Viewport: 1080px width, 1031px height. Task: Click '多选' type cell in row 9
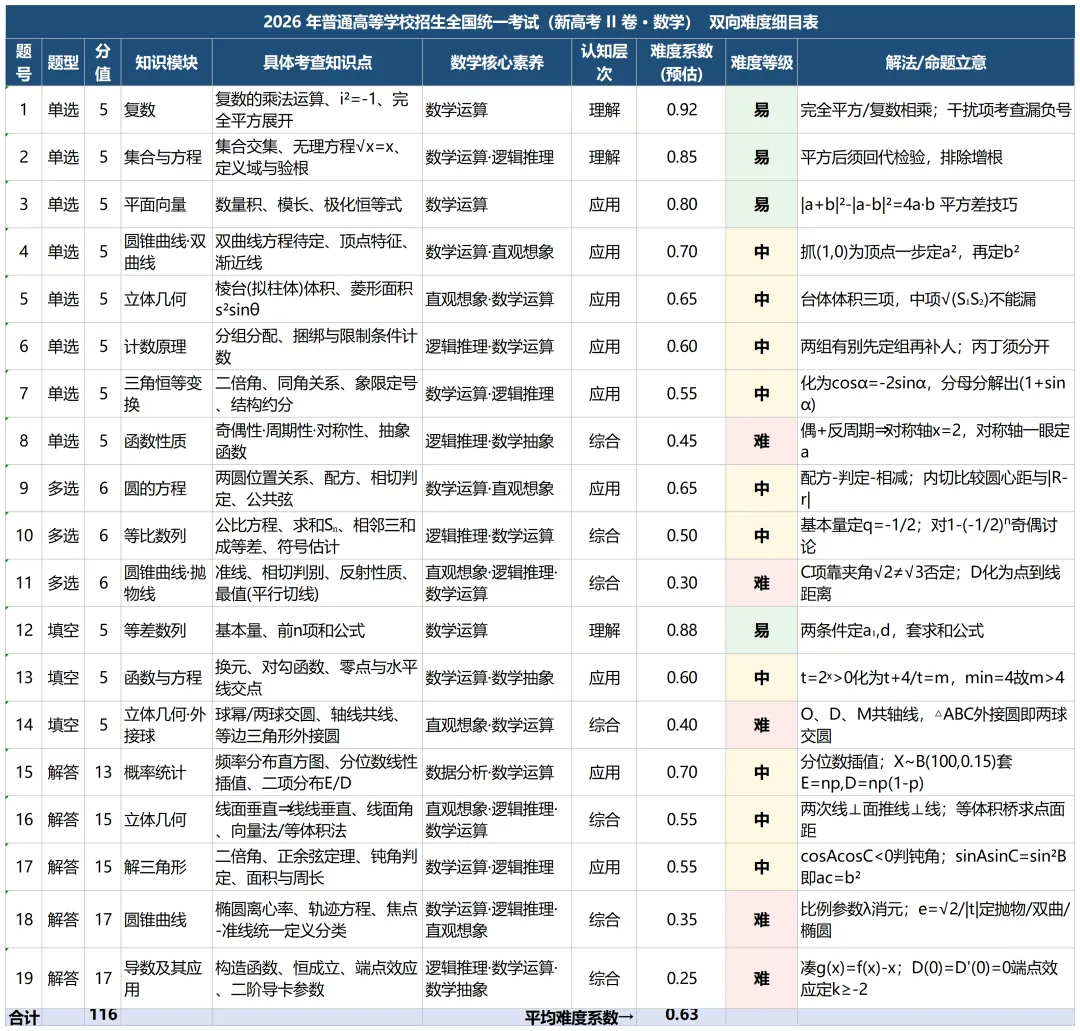click(x=63, y=488)
